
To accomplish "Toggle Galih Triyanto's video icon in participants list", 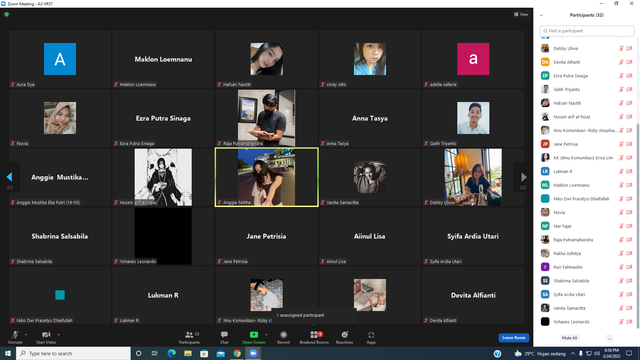I will click(x=629, y=89).
